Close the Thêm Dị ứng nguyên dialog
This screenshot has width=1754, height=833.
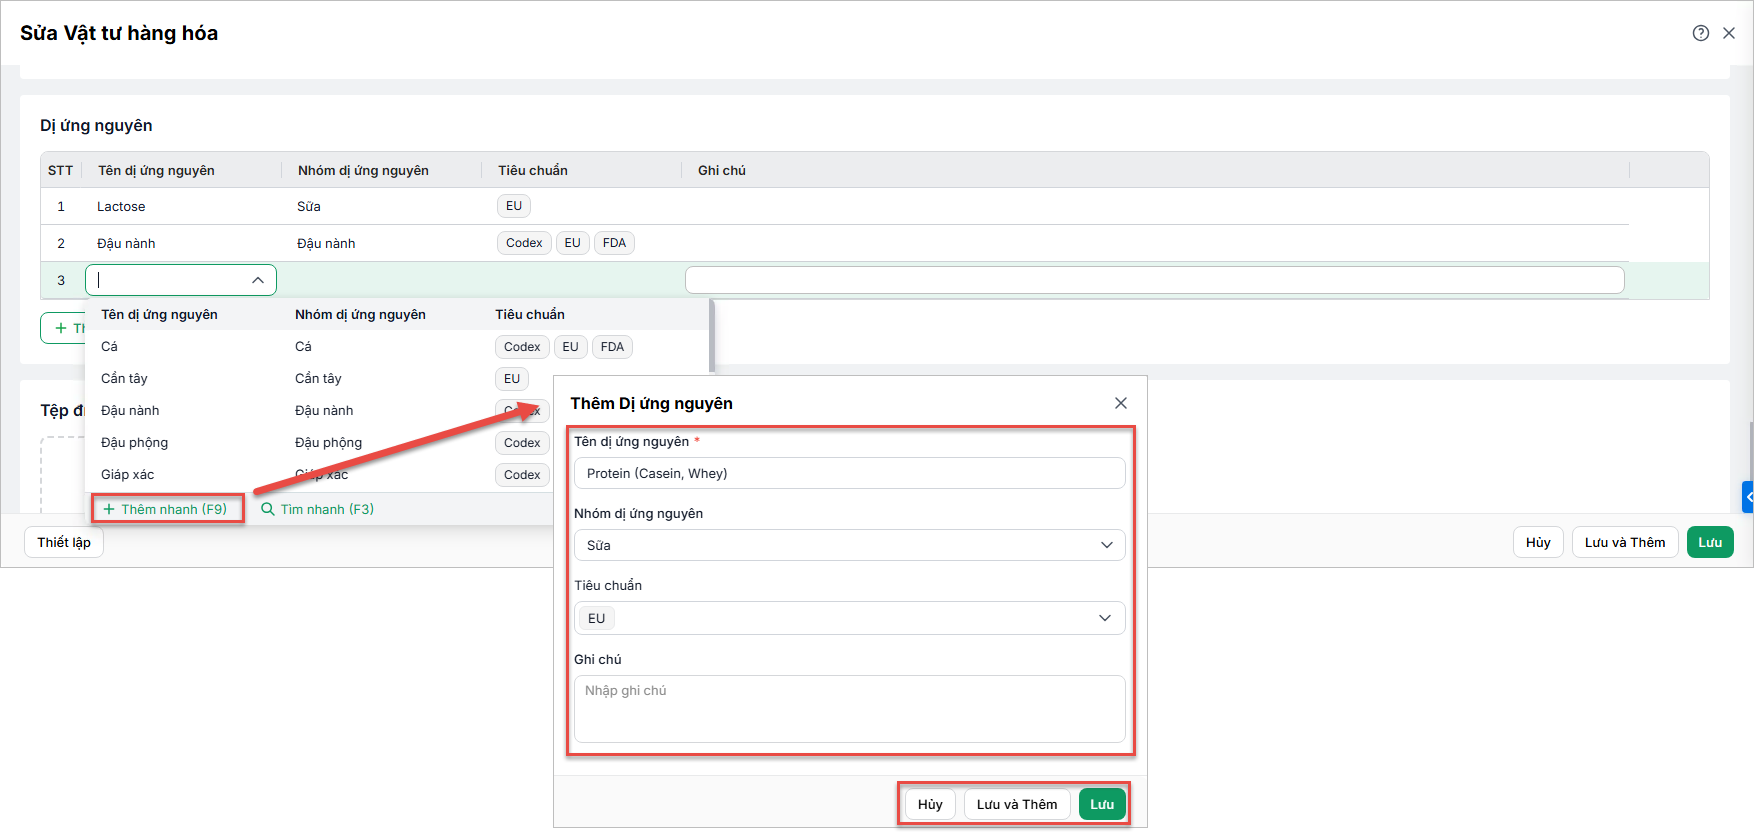(1121, 403)
